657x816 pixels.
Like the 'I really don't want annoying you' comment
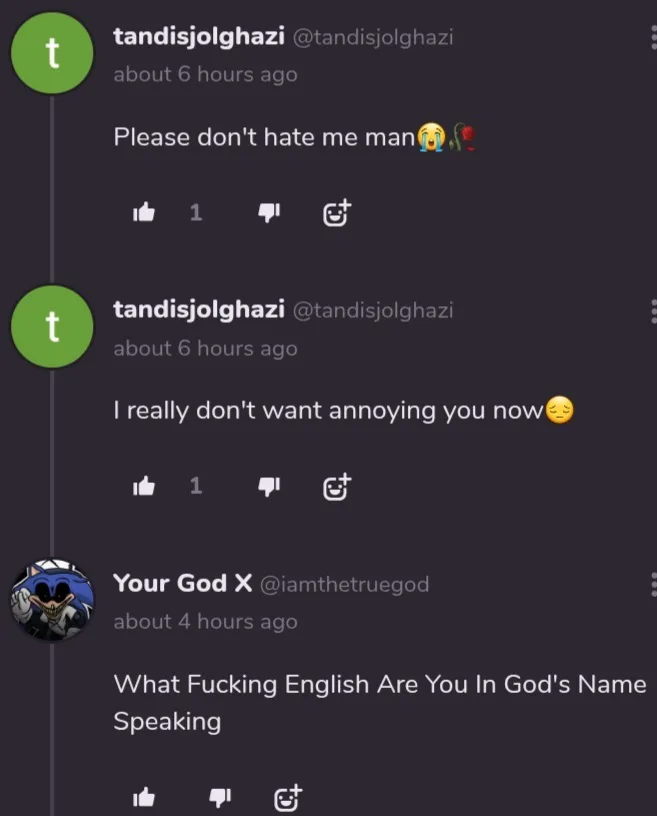click(x=144, y=486)
